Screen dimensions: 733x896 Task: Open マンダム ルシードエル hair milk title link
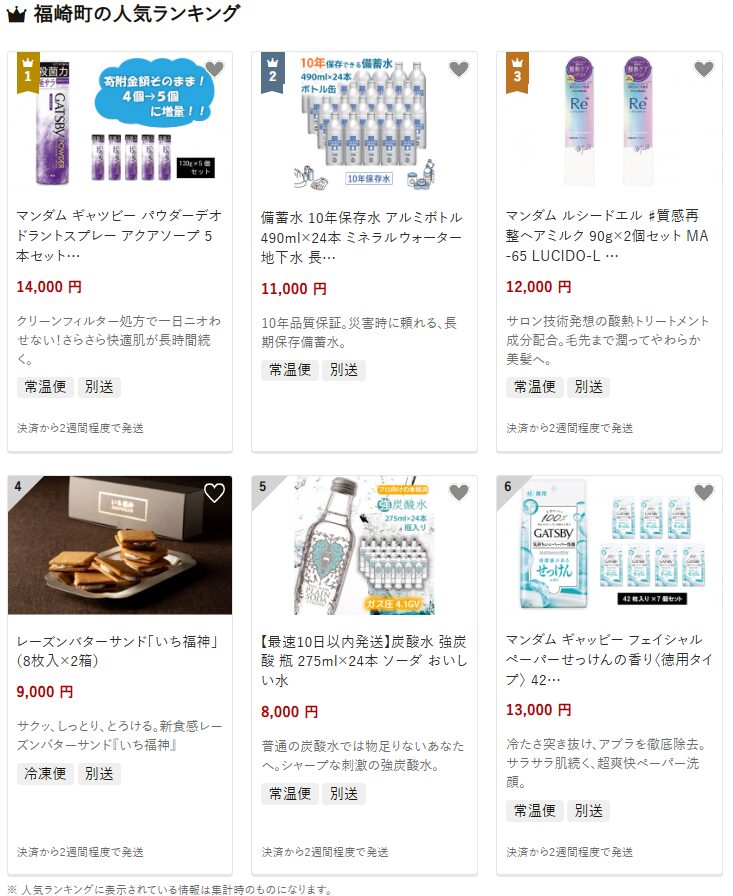(x=607, y=236)
